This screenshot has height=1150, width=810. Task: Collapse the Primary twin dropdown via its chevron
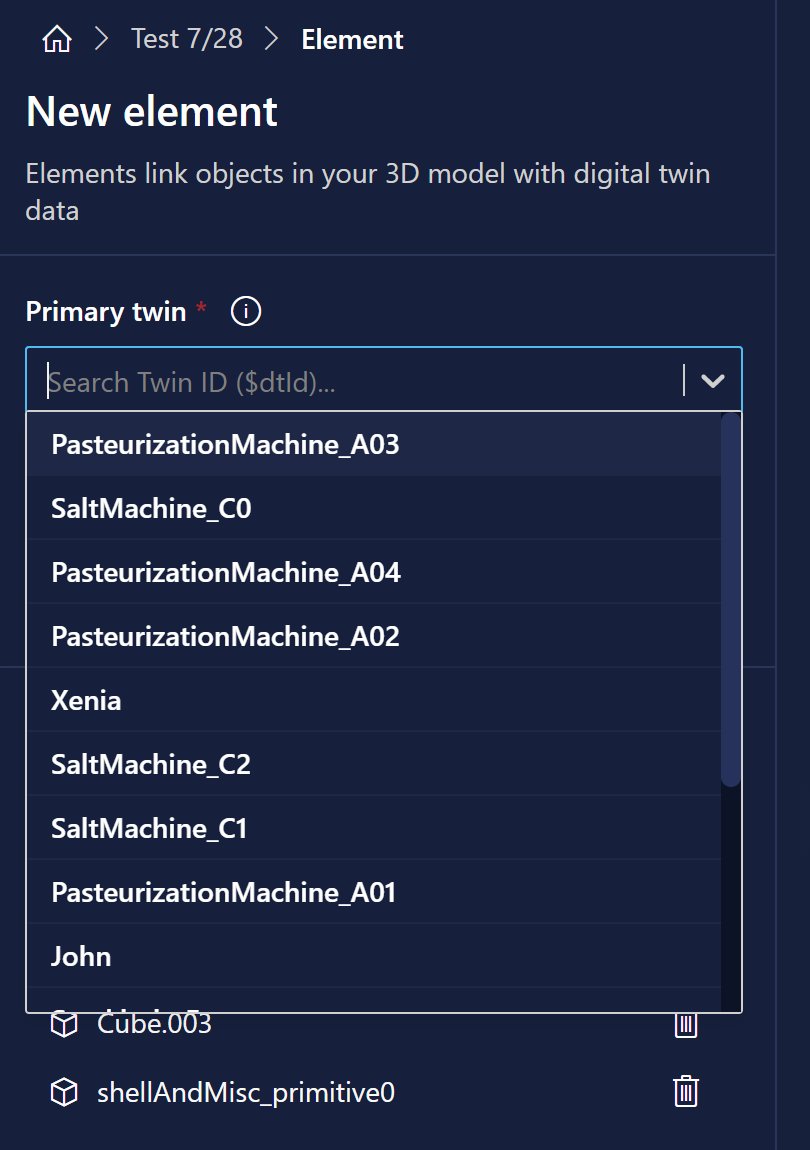pos(712,380)
